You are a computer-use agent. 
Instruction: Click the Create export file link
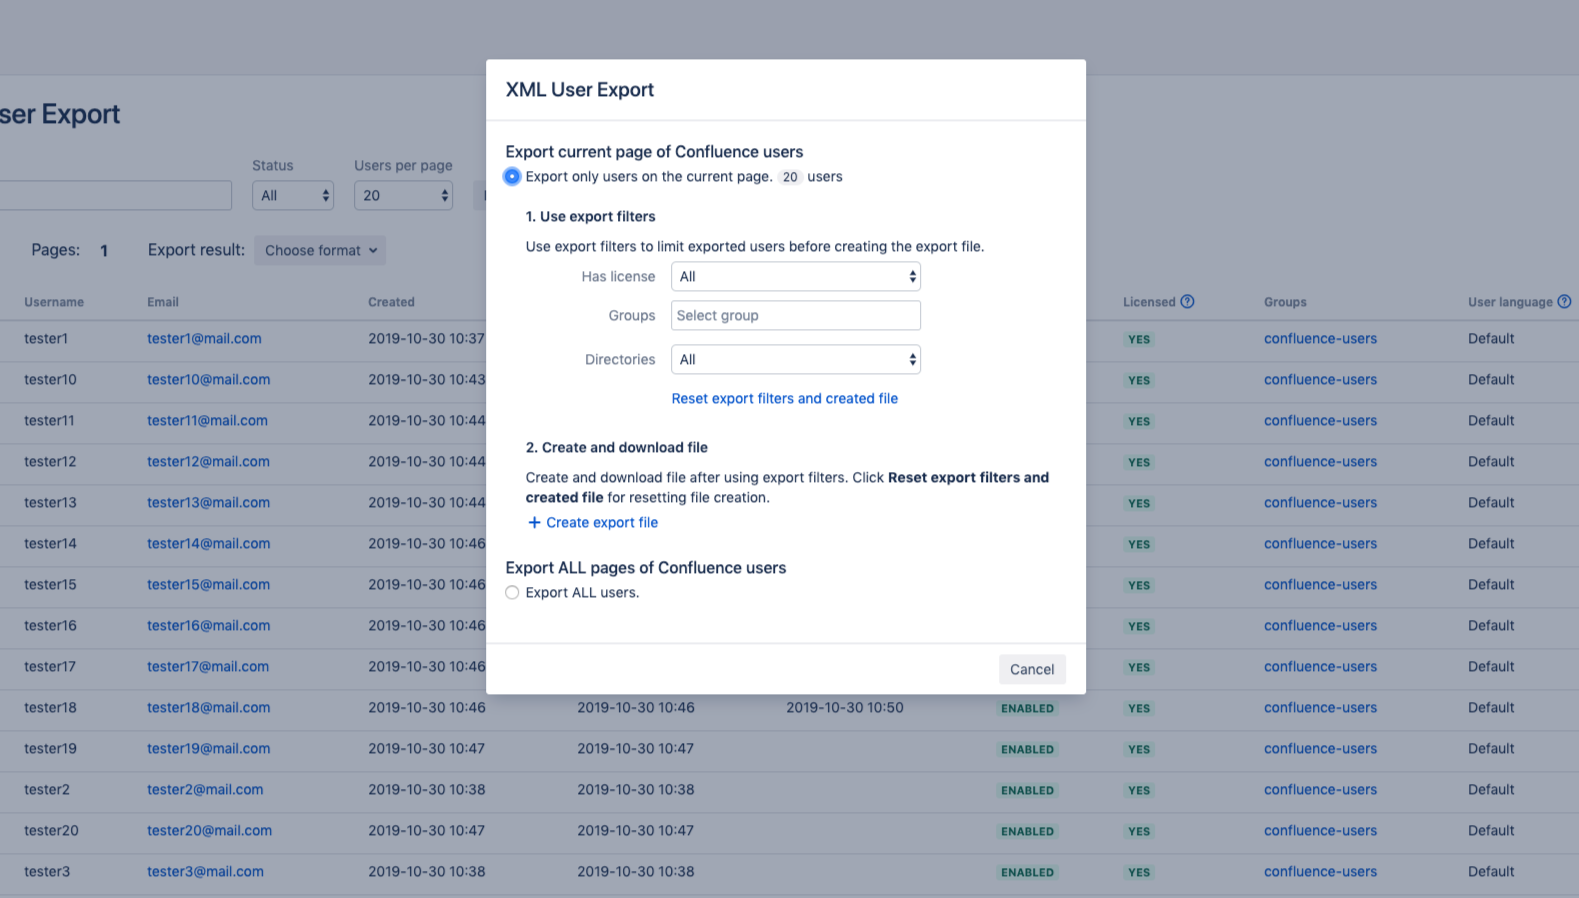pos(592,522)
